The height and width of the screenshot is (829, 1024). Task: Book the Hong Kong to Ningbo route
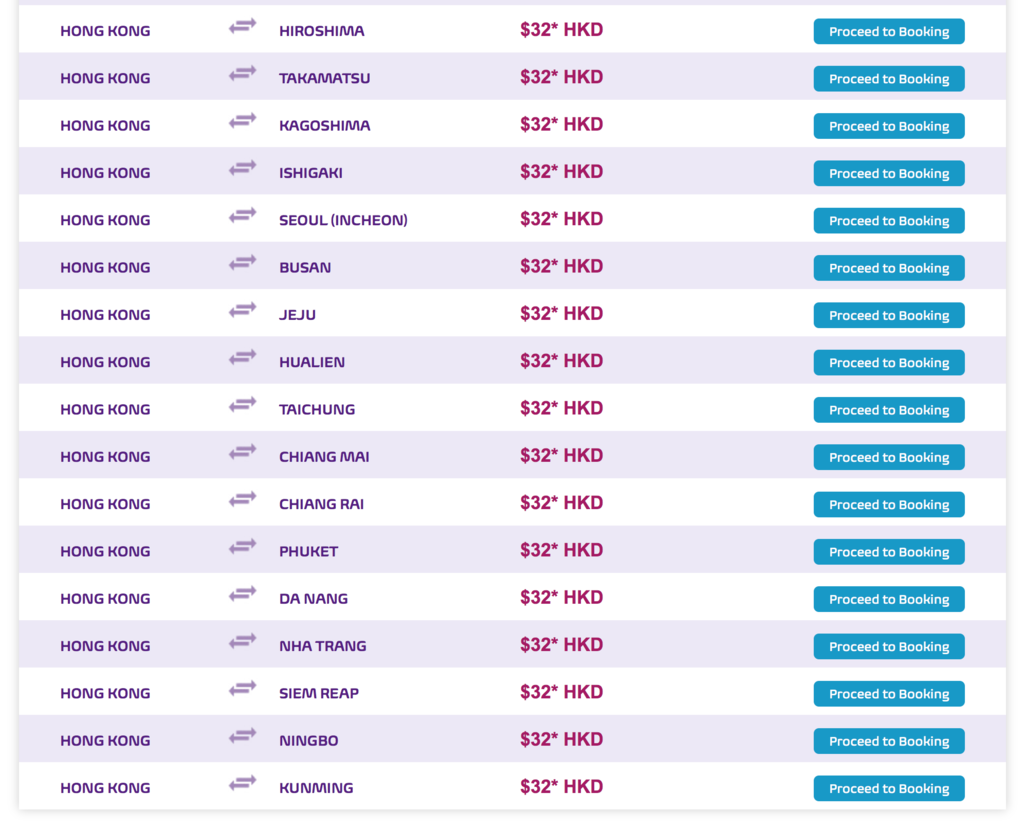pos(889,741)
